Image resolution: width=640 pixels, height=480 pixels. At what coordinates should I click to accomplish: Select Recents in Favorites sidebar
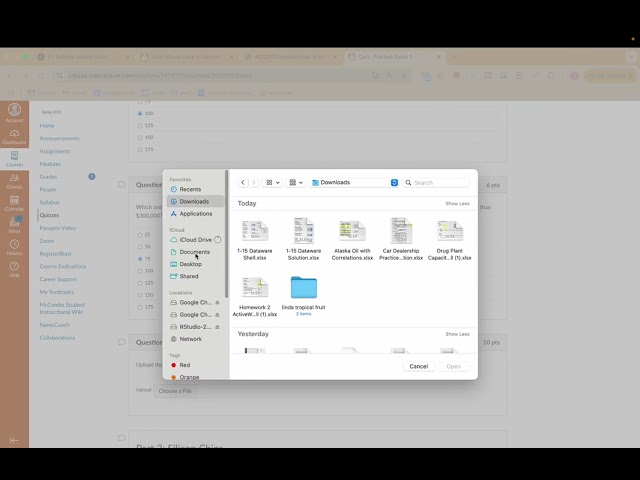click(x=190, y=189)
